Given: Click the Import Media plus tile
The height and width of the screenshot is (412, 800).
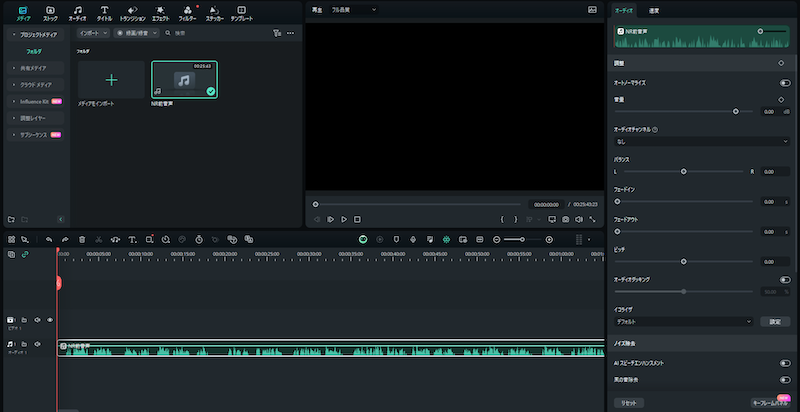Looking at the screenshot, I should point(111,80).
